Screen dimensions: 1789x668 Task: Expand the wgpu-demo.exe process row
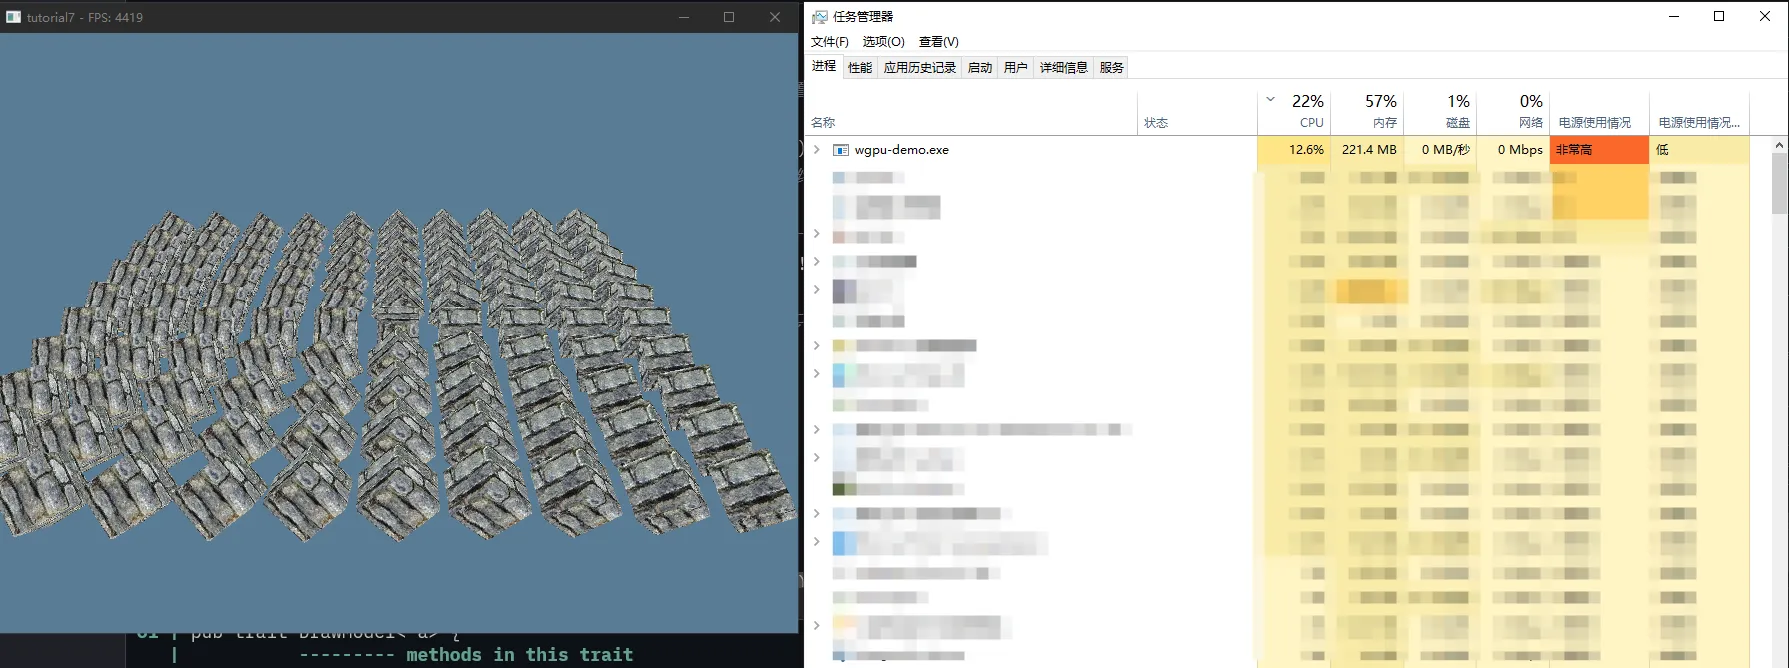click(x=817, y=150)
